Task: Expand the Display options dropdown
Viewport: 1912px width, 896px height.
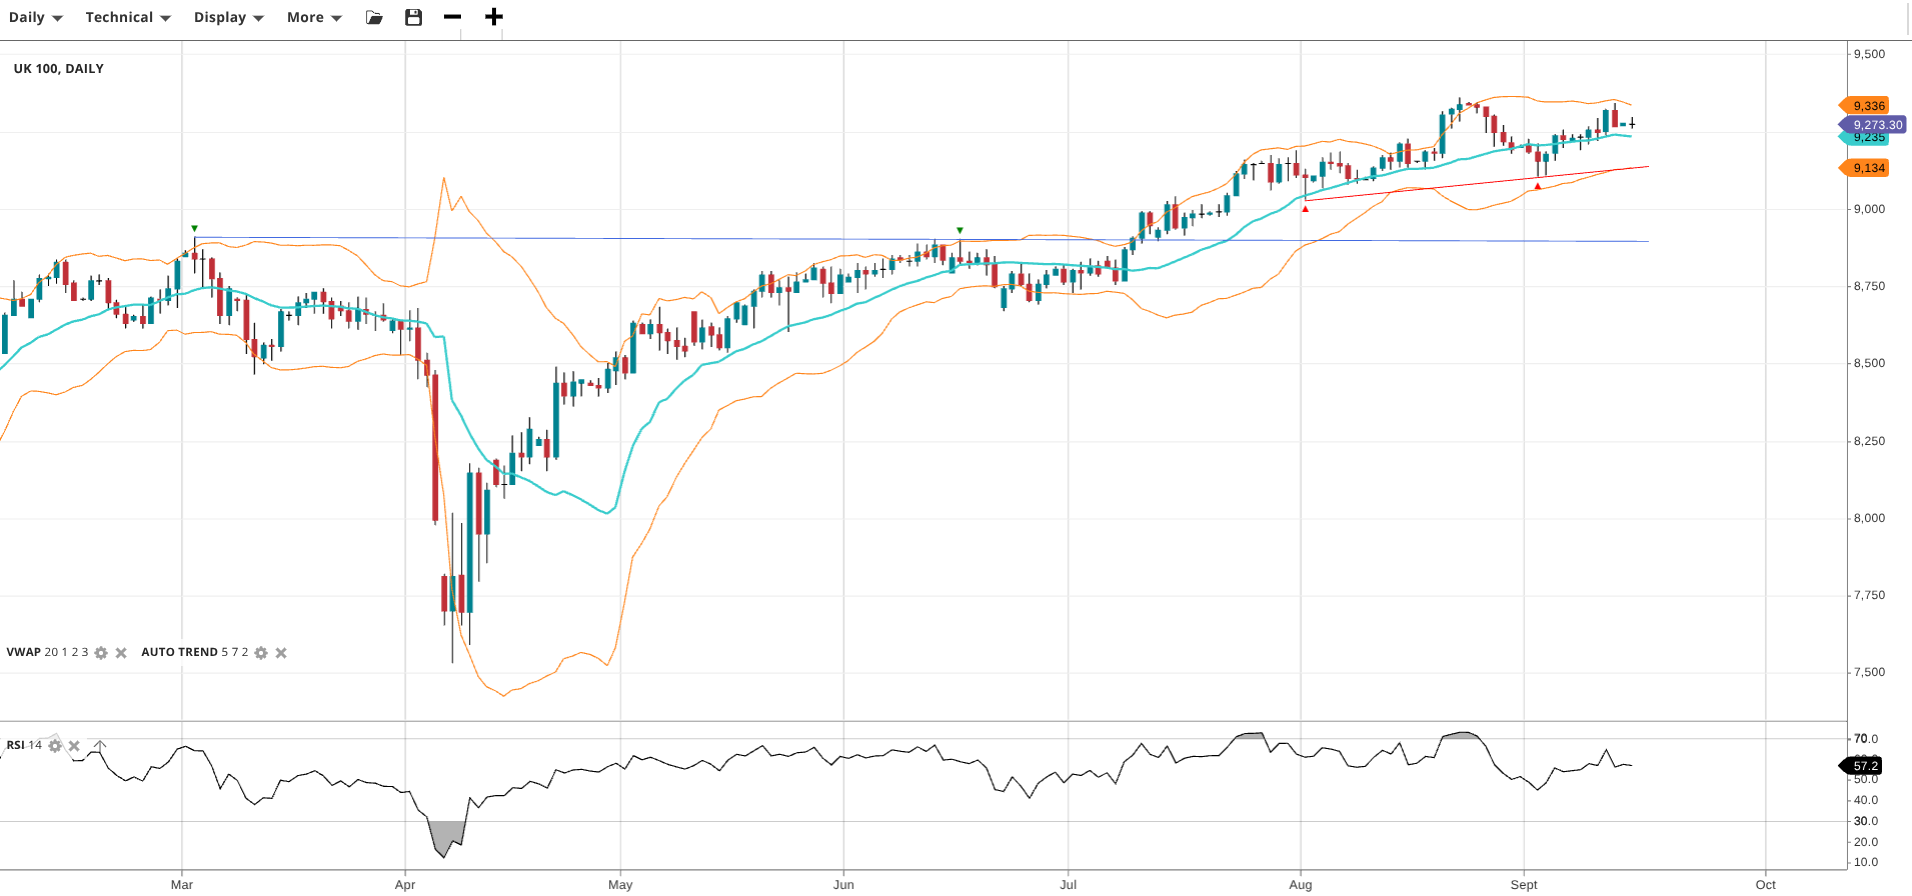Action: click(x=228, y=17)
